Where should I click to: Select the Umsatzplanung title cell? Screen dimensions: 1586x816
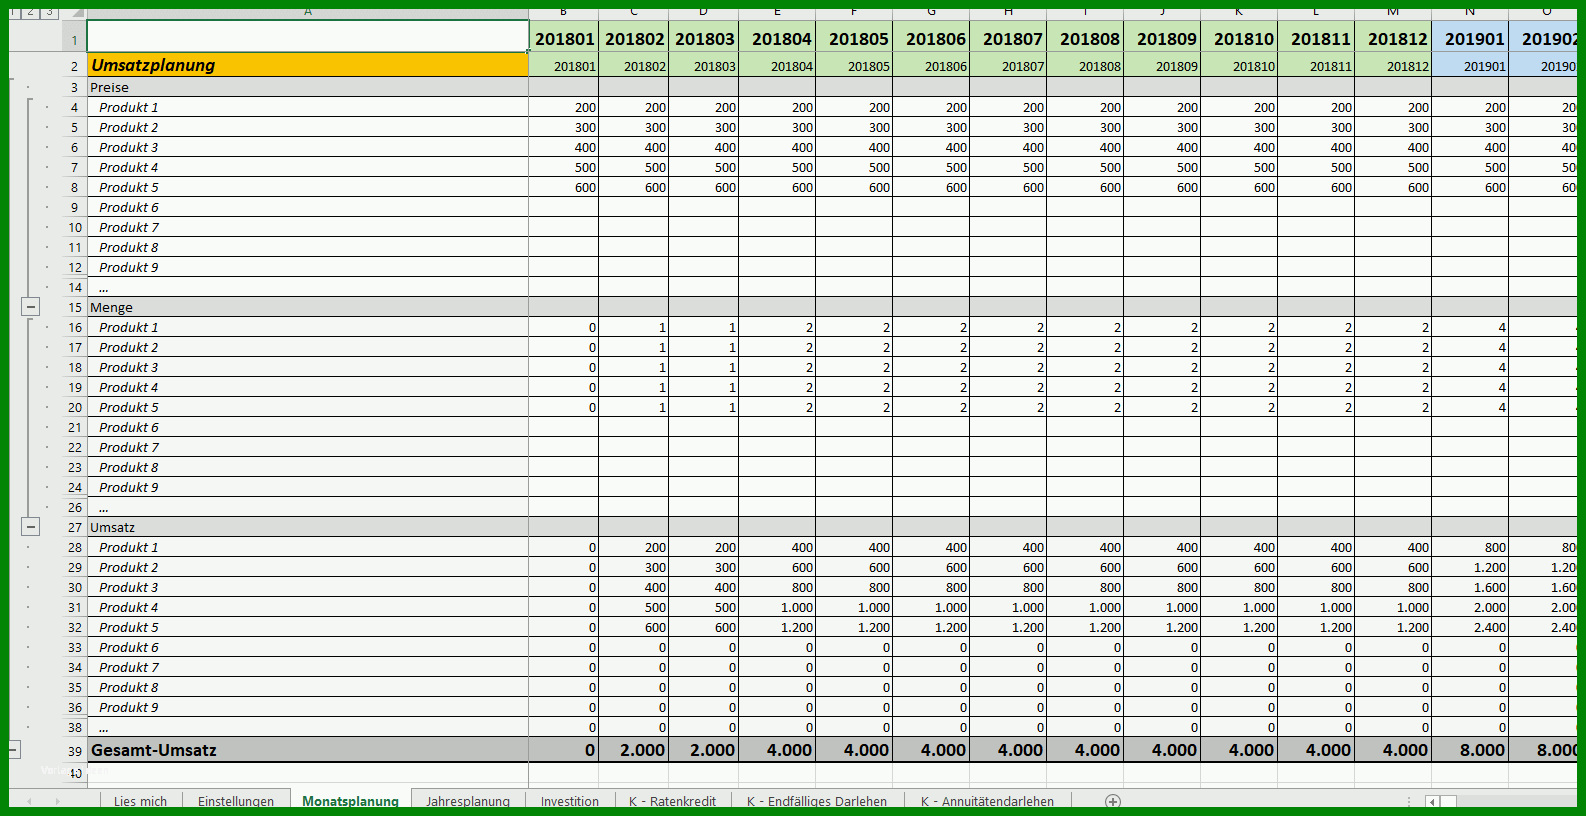click(x=308, y=65)
